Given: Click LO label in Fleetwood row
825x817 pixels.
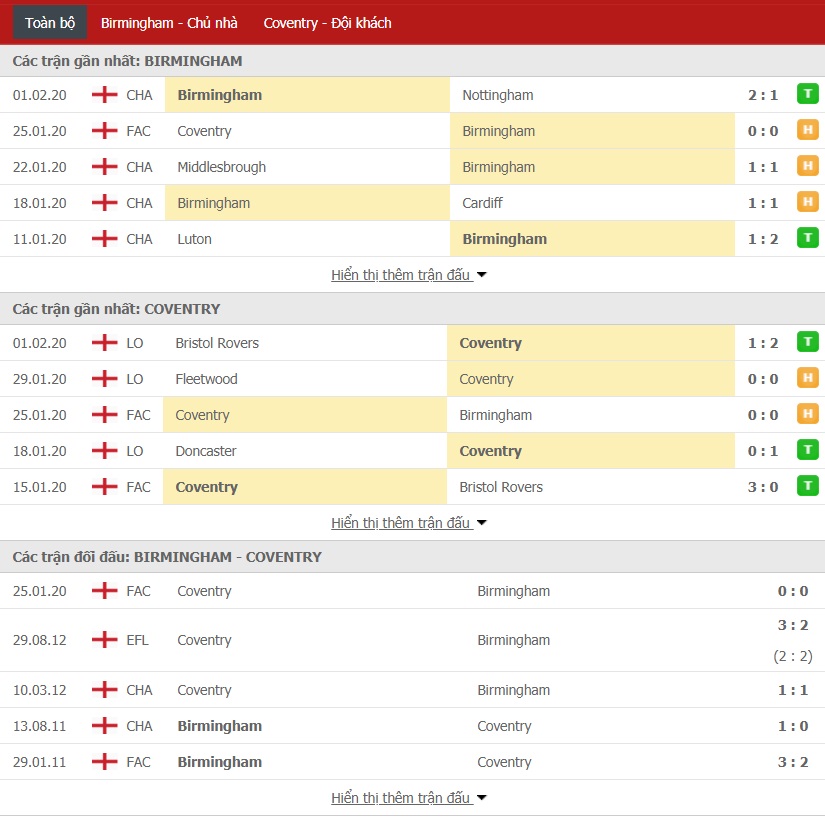Looking at the screenshot, I should (x=135, y=379).
